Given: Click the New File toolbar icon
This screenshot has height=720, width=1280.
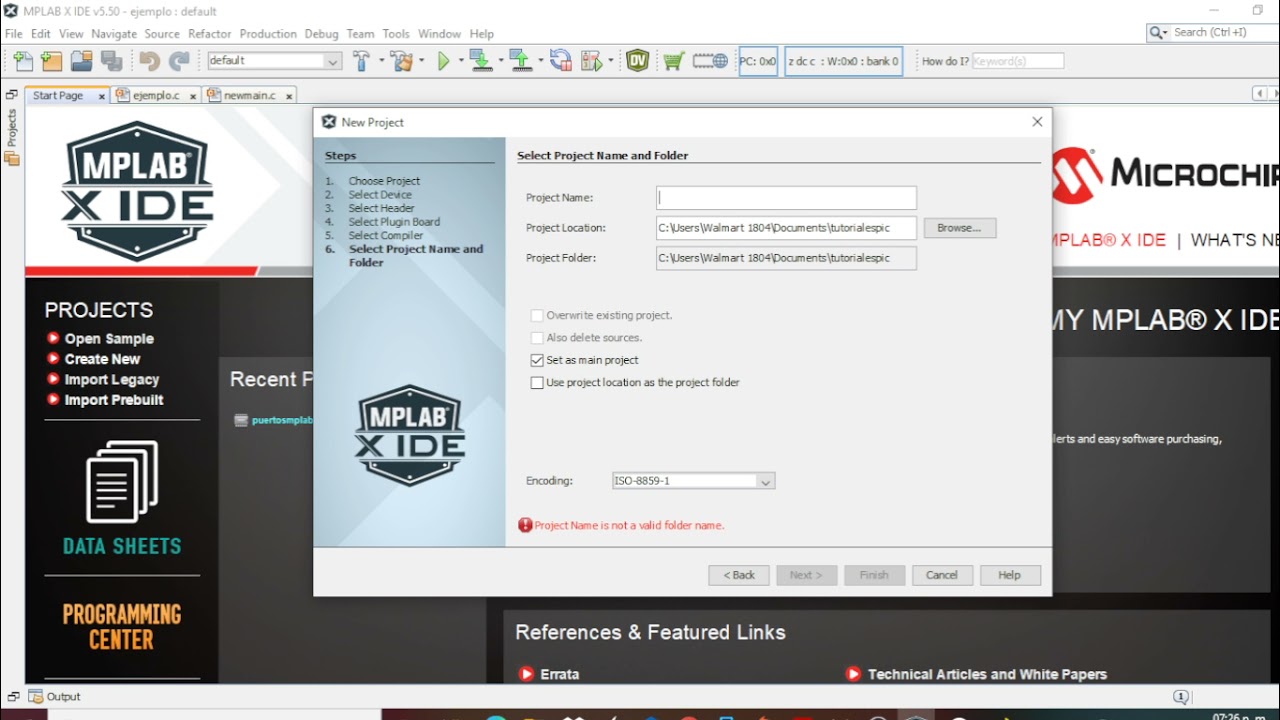Looking at the screenshot, I should [x=23, y=61].
